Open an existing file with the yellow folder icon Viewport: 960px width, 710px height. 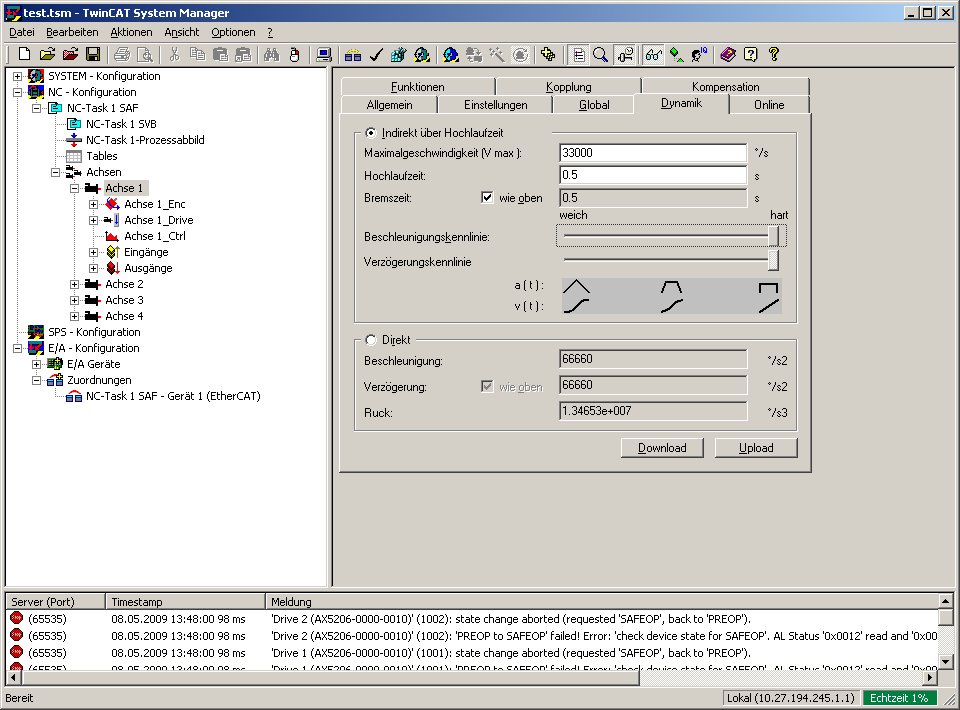tap(47, 54)
